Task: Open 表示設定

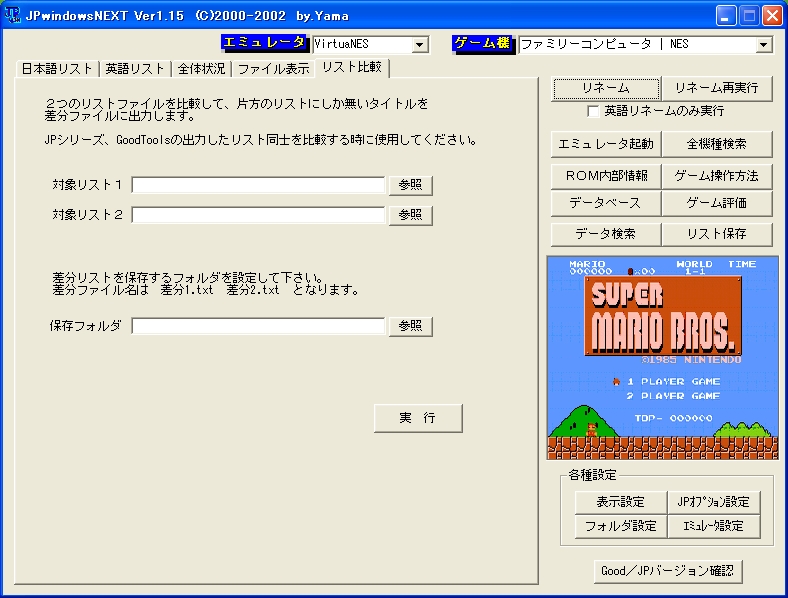Action: click(621, 502)
